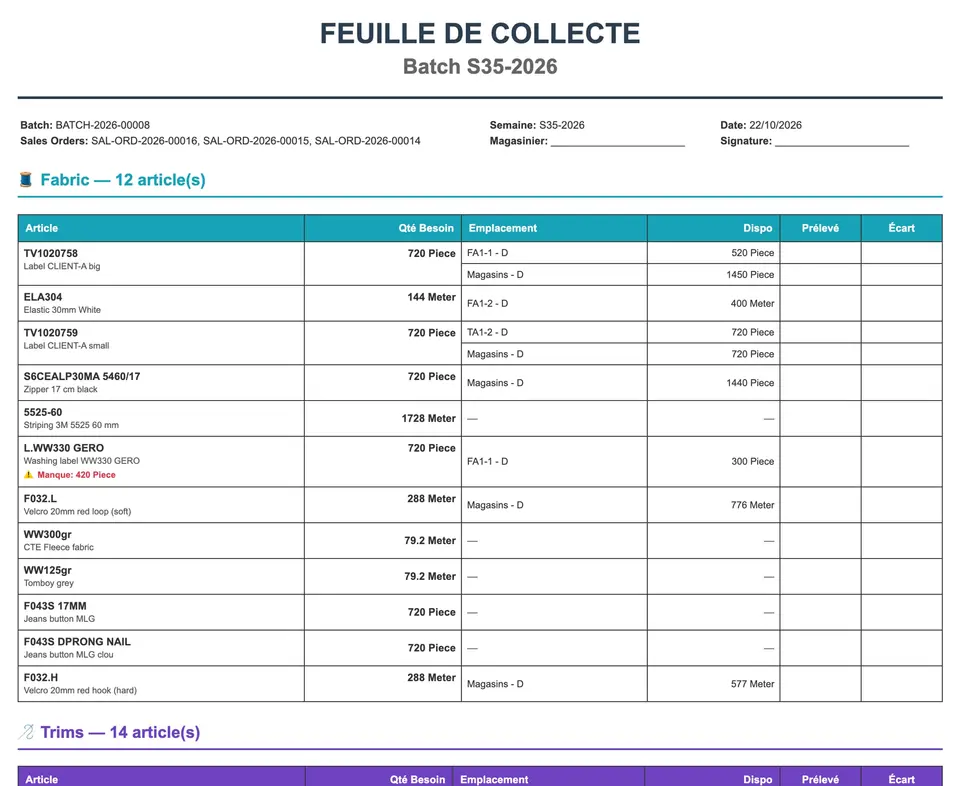Click location TA1-2 - D
The height and width of the screenshot is (786, 960).
(487, 332)
